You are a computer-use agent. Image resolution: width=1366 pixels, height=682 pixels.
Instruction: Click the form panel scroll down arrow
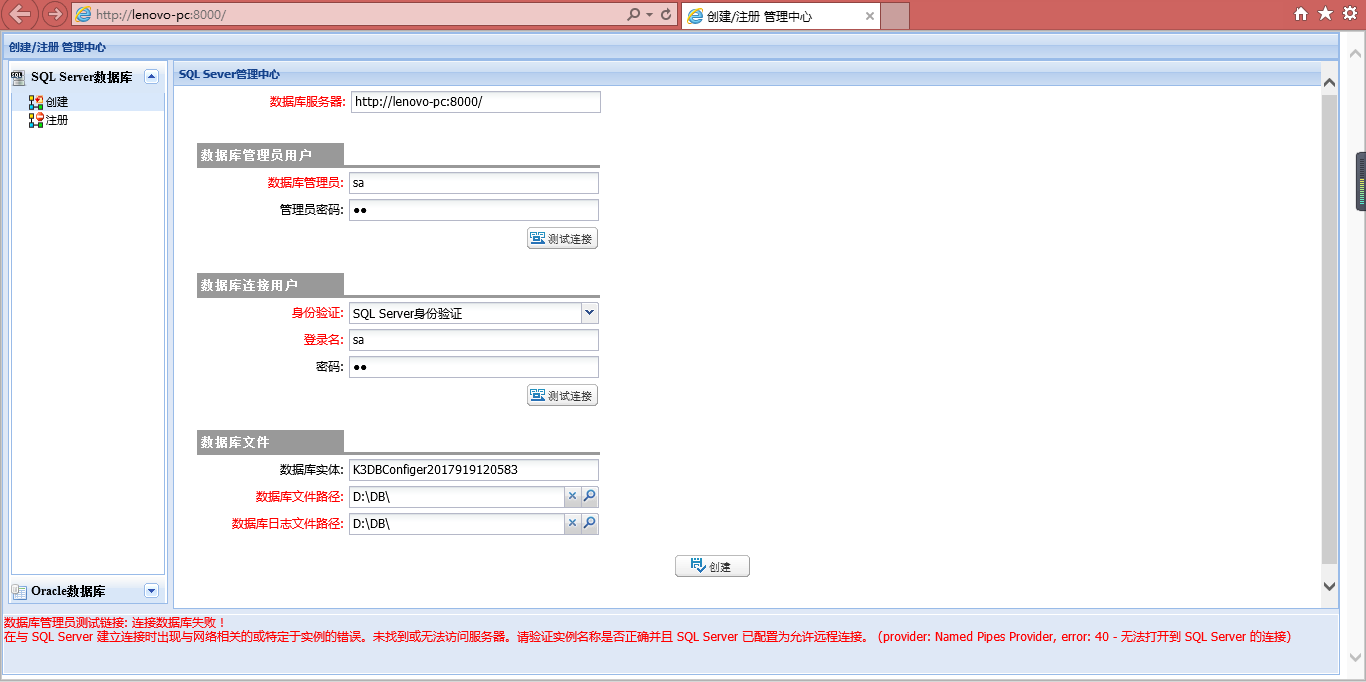click(x=1329, y=586)
